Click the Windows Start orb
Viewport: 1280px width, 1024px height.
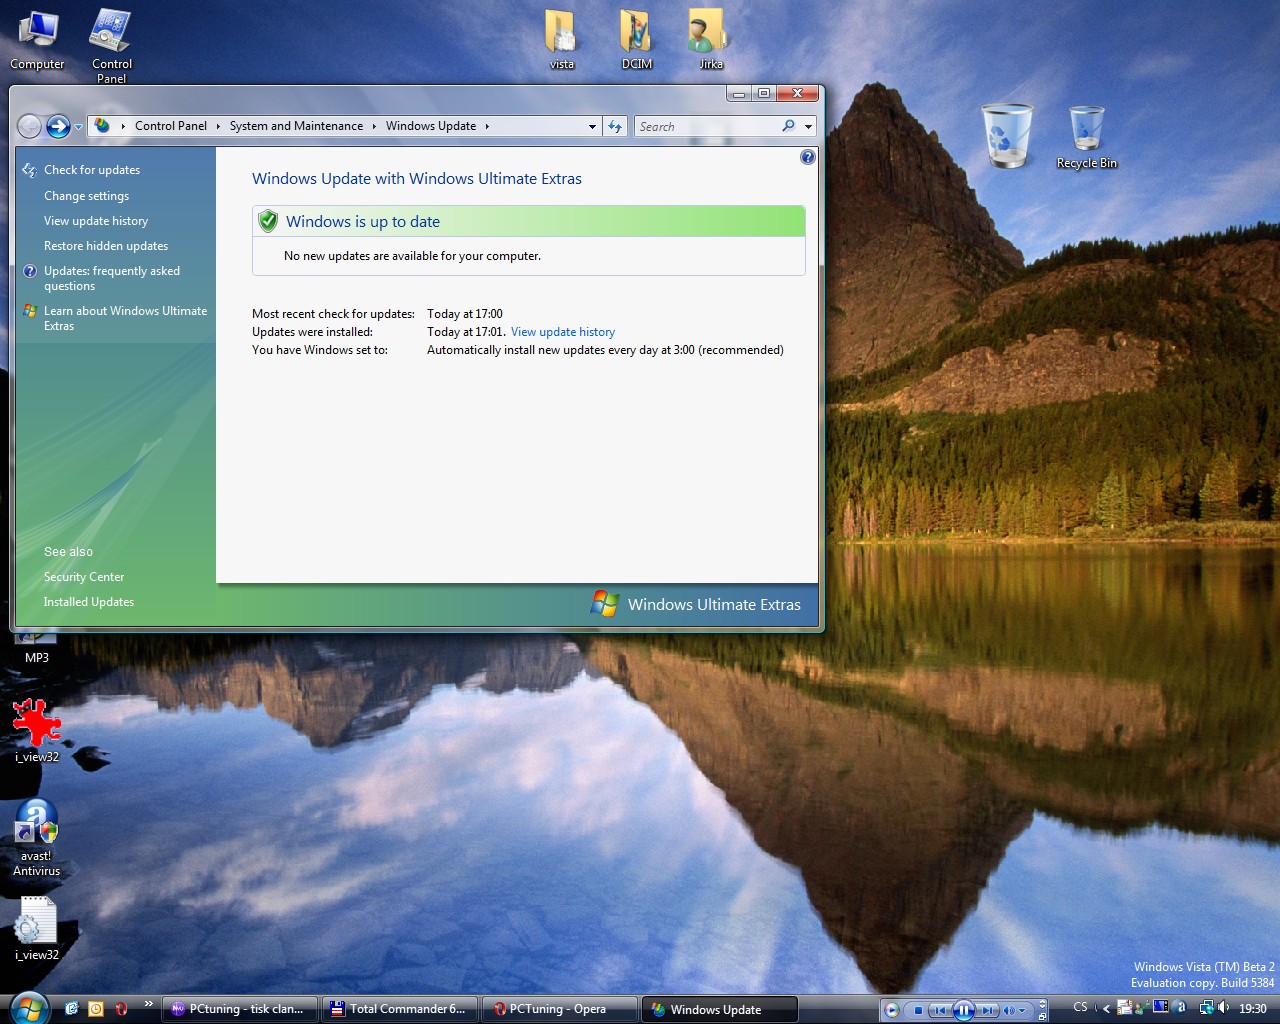pos(28,1009)
